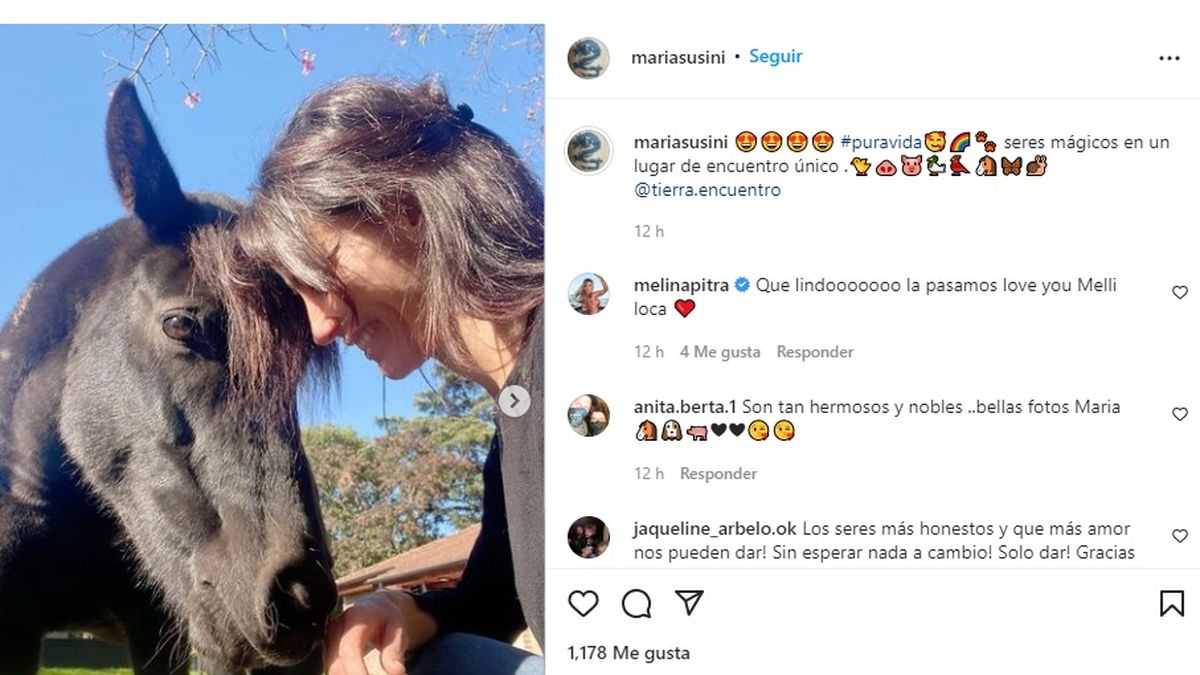Open the comment bubble icon
The image size is (1200, 675).
coord(636,603)
